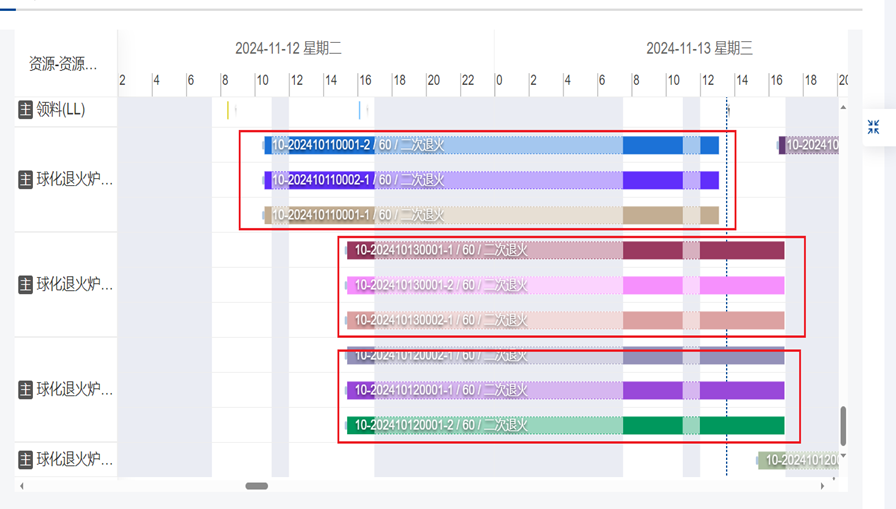This screenshot has width=896, height=509.
Task: Click 主 icon of the first 球化退火炉 row
Action: click(x=26, y=180)
